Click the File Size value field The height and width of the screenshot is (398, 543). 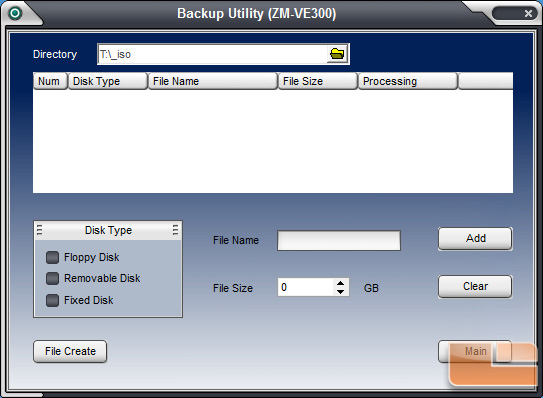pyautogui.click(x=306, y=287)
